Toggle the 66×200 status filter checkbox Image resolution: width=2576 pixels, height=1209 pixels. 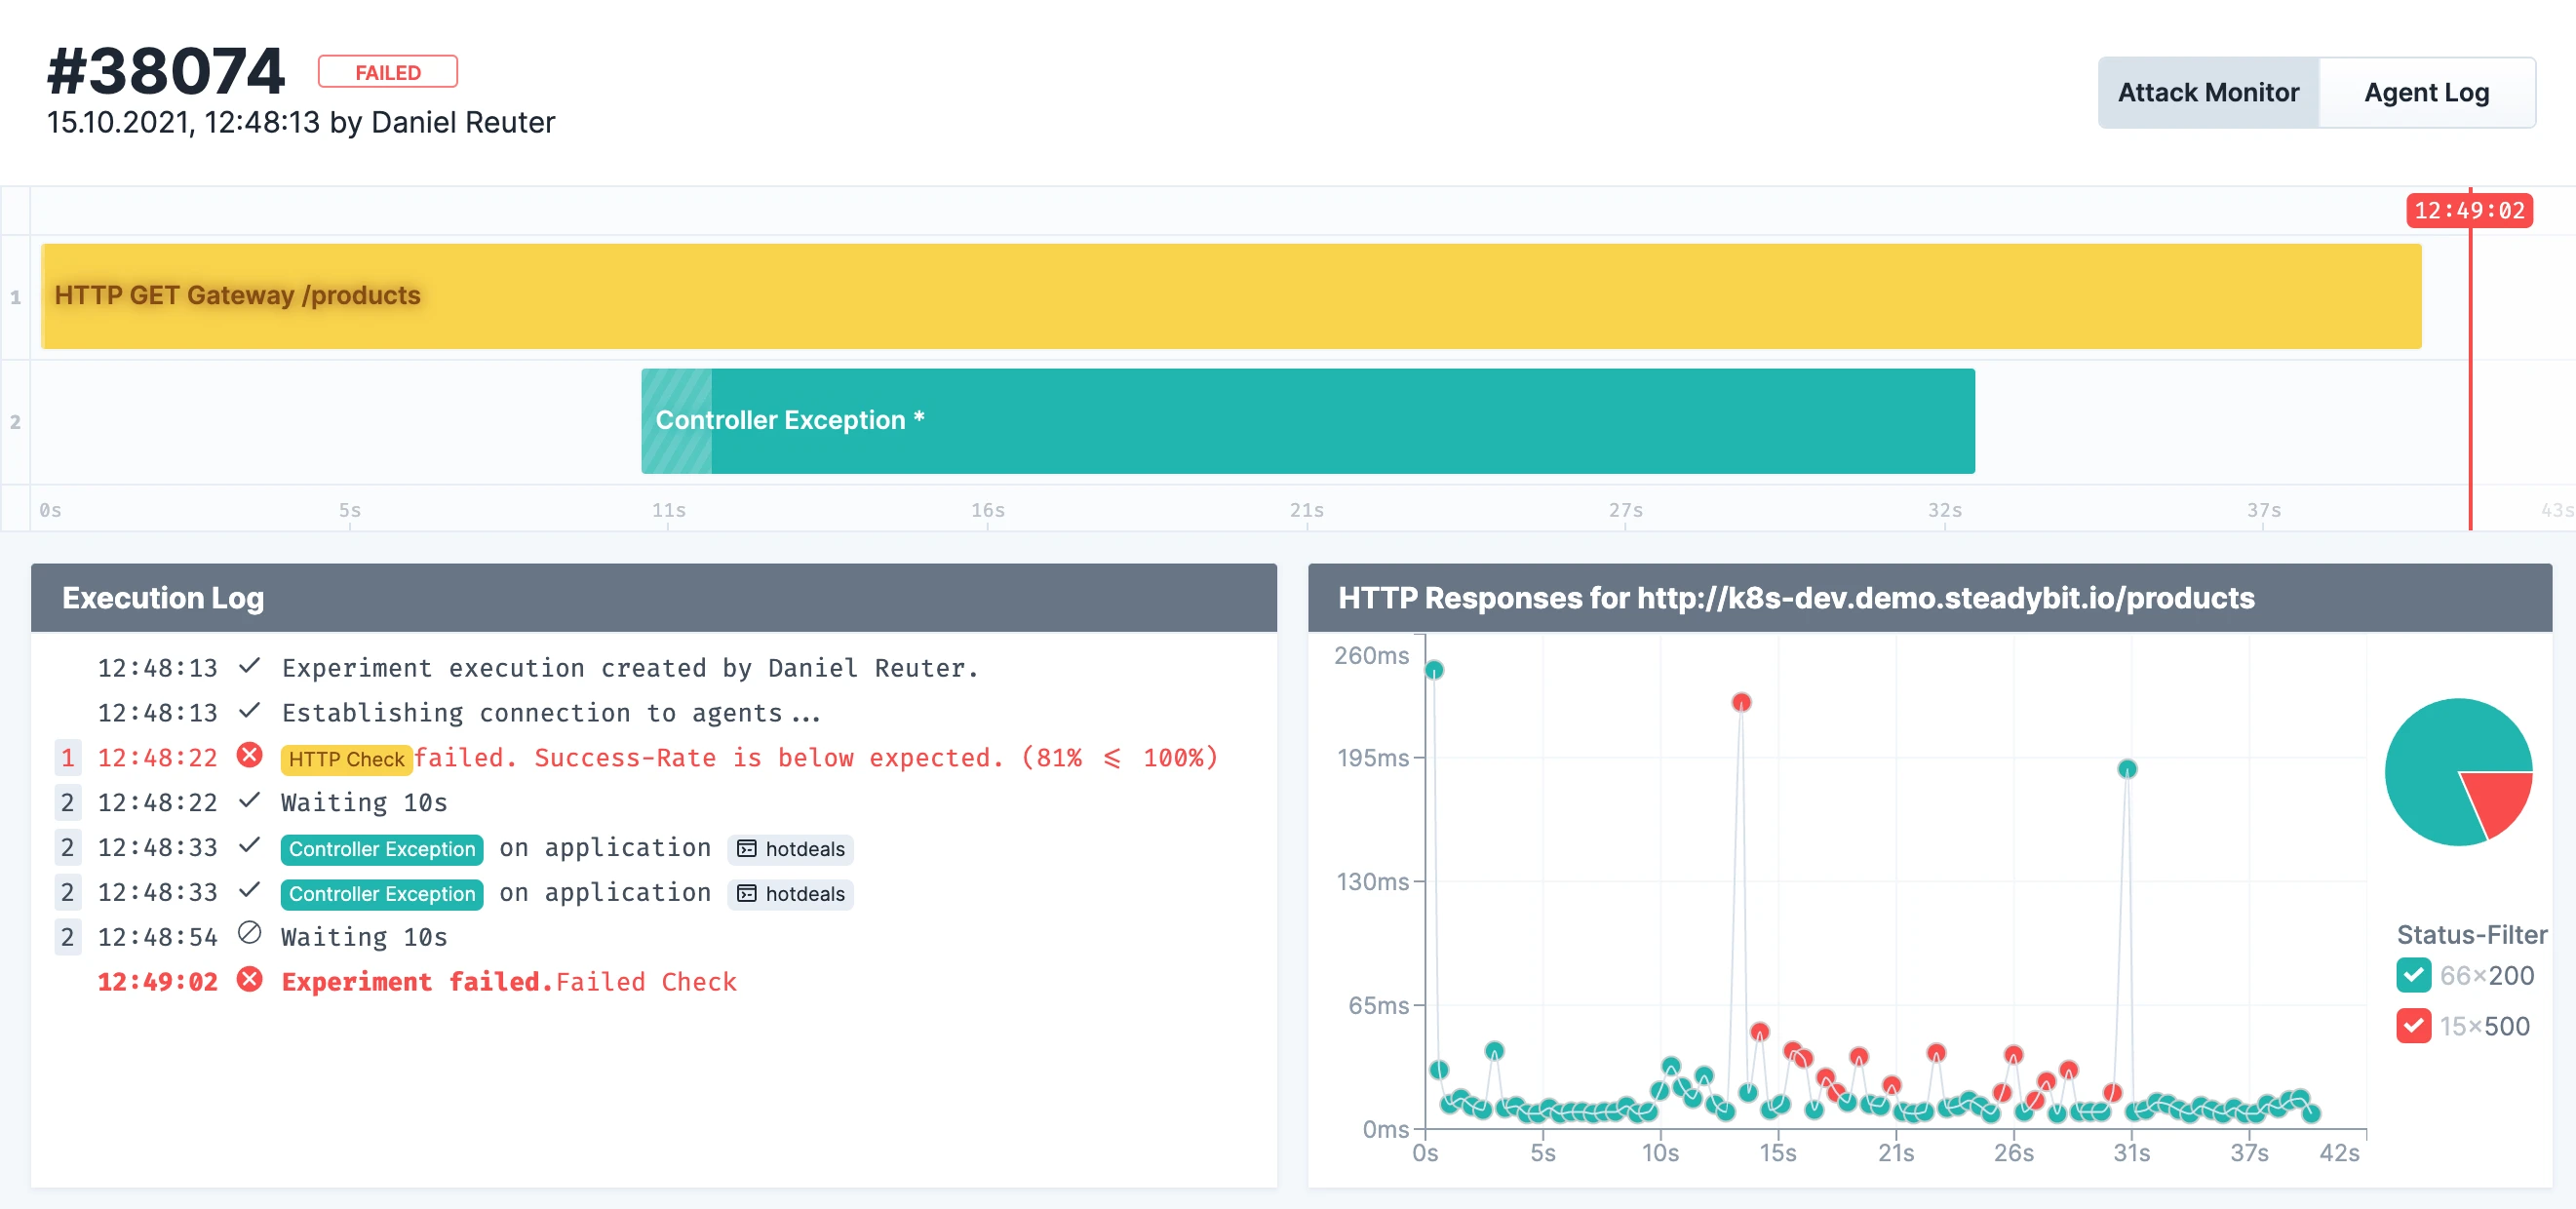click(2413, 975)
